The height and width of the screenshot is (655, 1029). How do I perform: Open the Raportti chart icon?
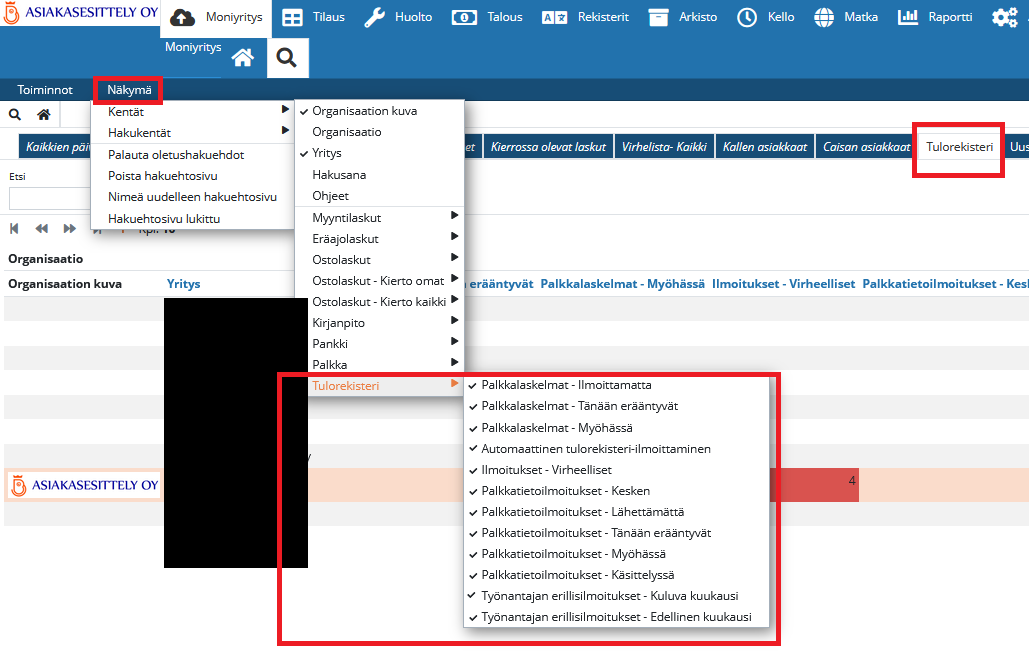tap(908, 18)
